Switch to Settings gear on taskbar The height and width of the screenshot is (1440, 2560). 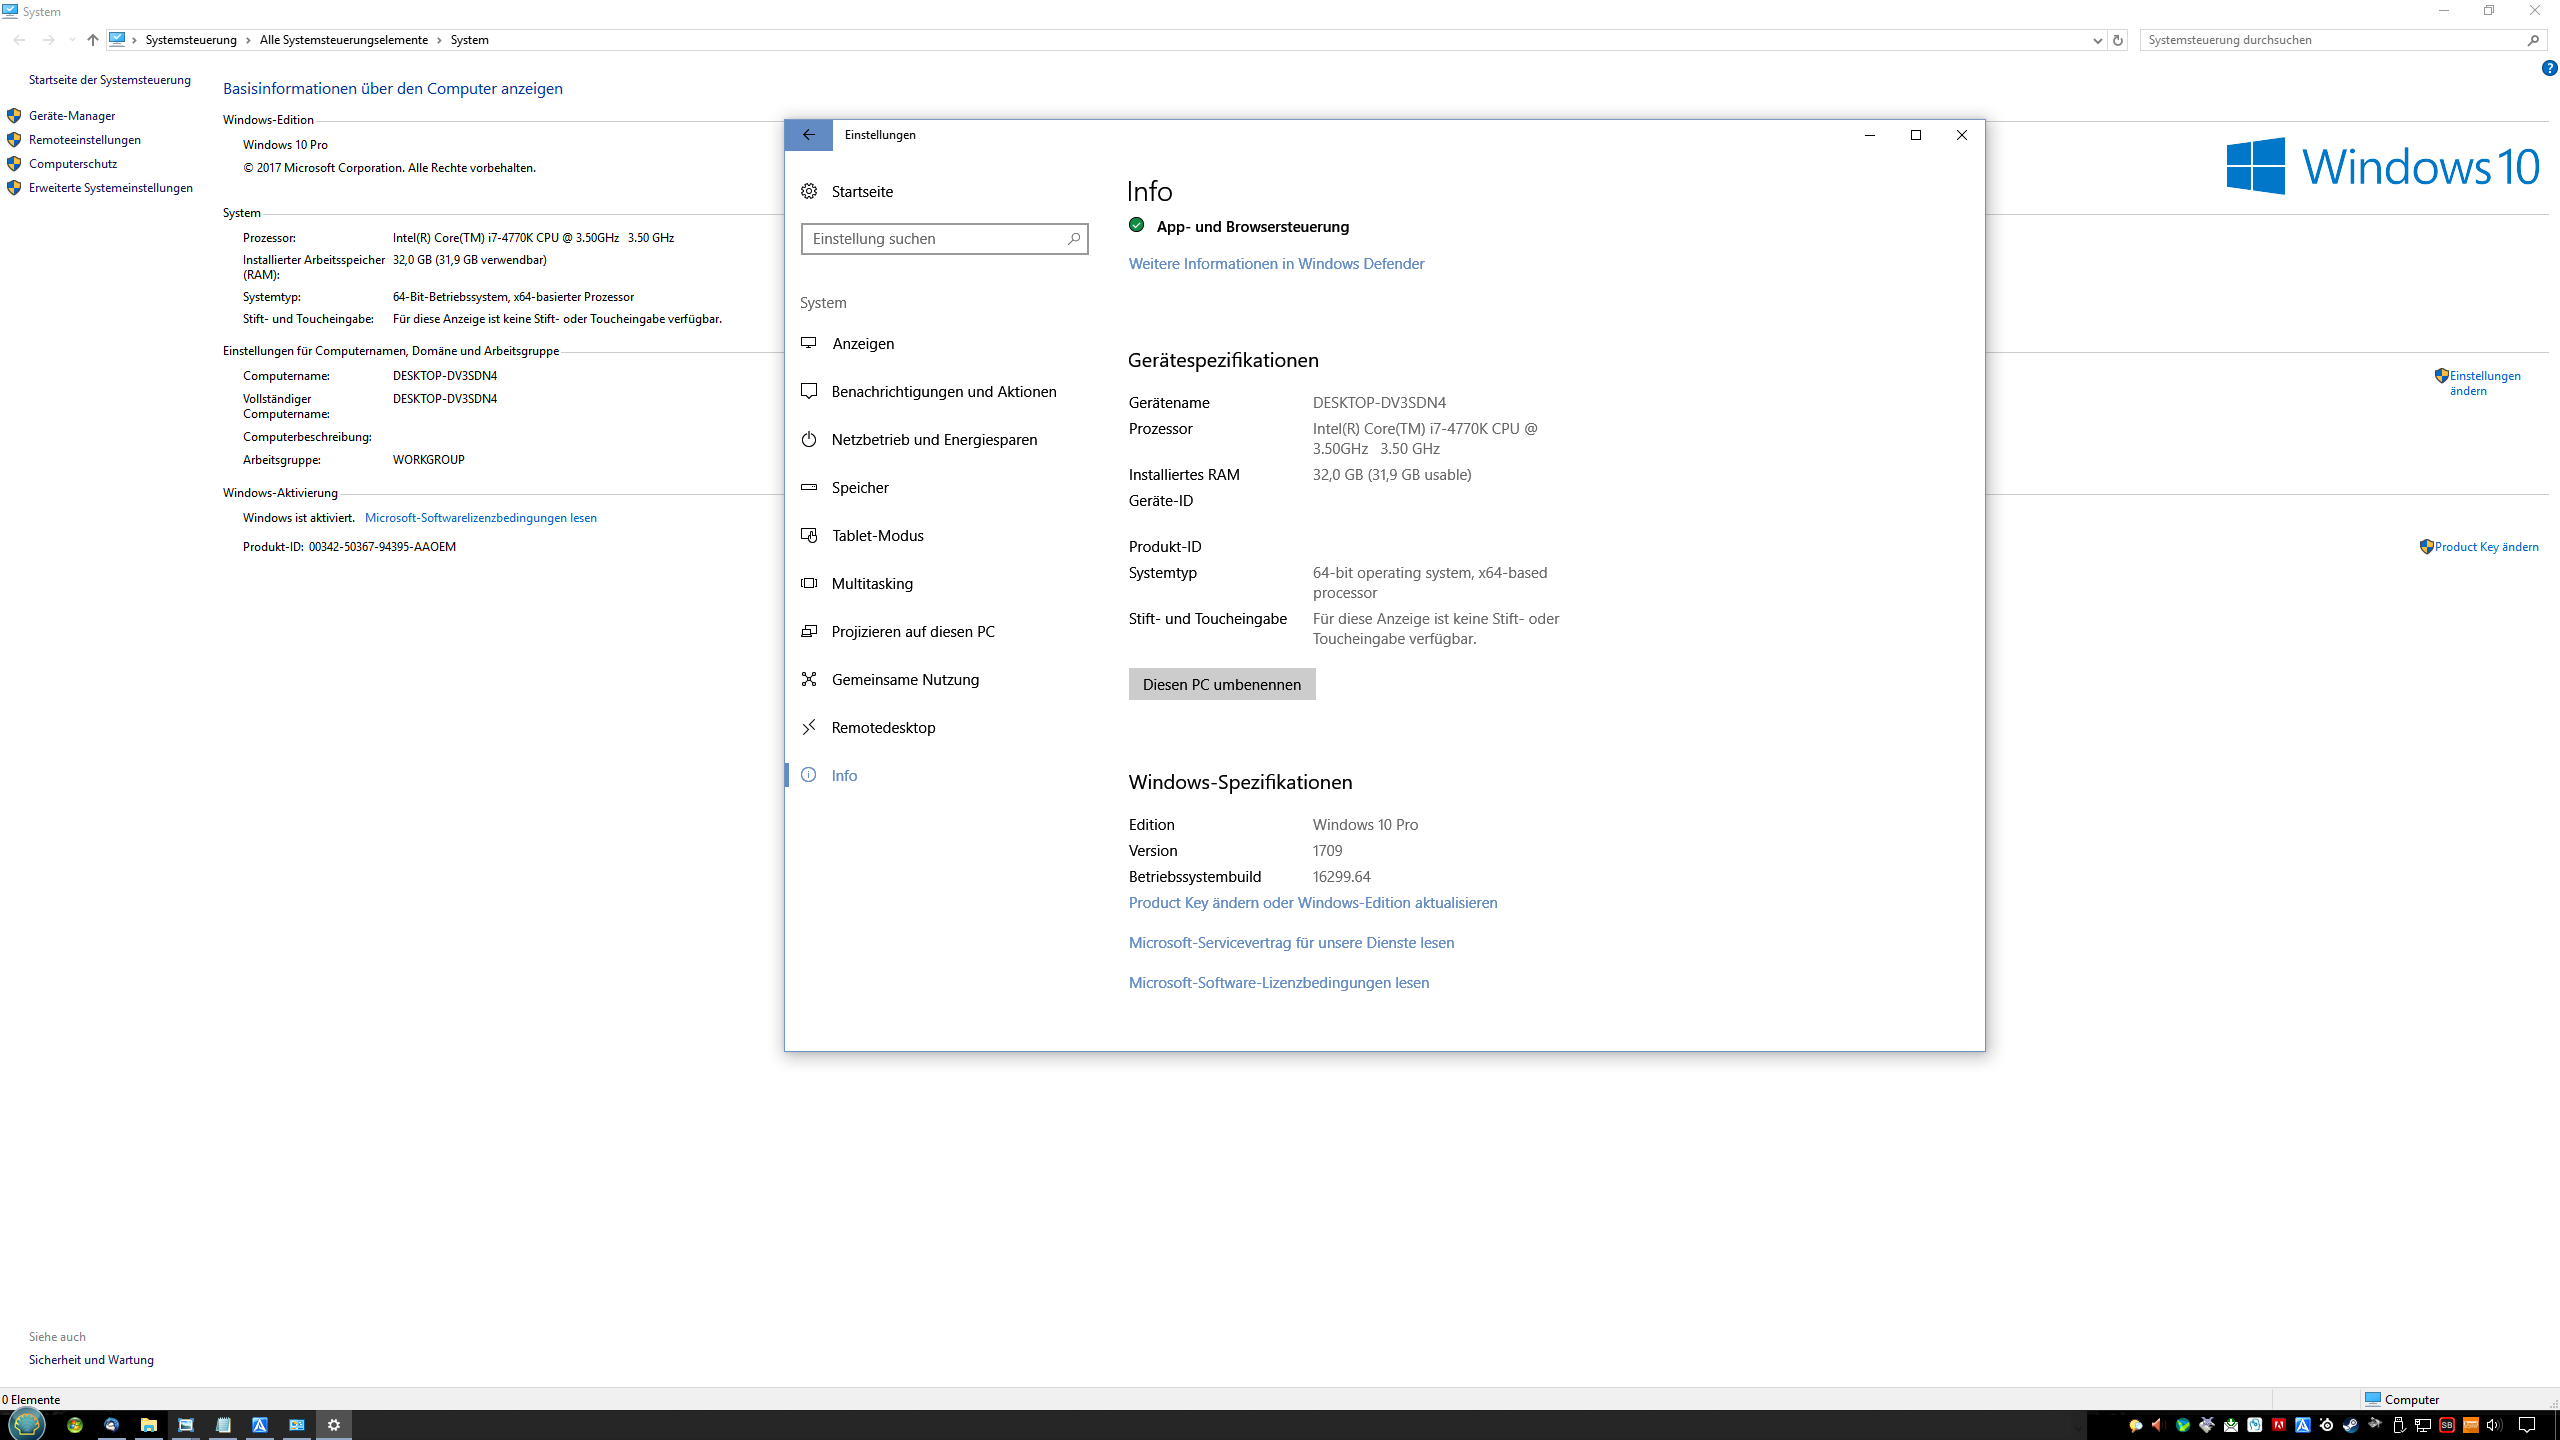[x=334, y=1425]
